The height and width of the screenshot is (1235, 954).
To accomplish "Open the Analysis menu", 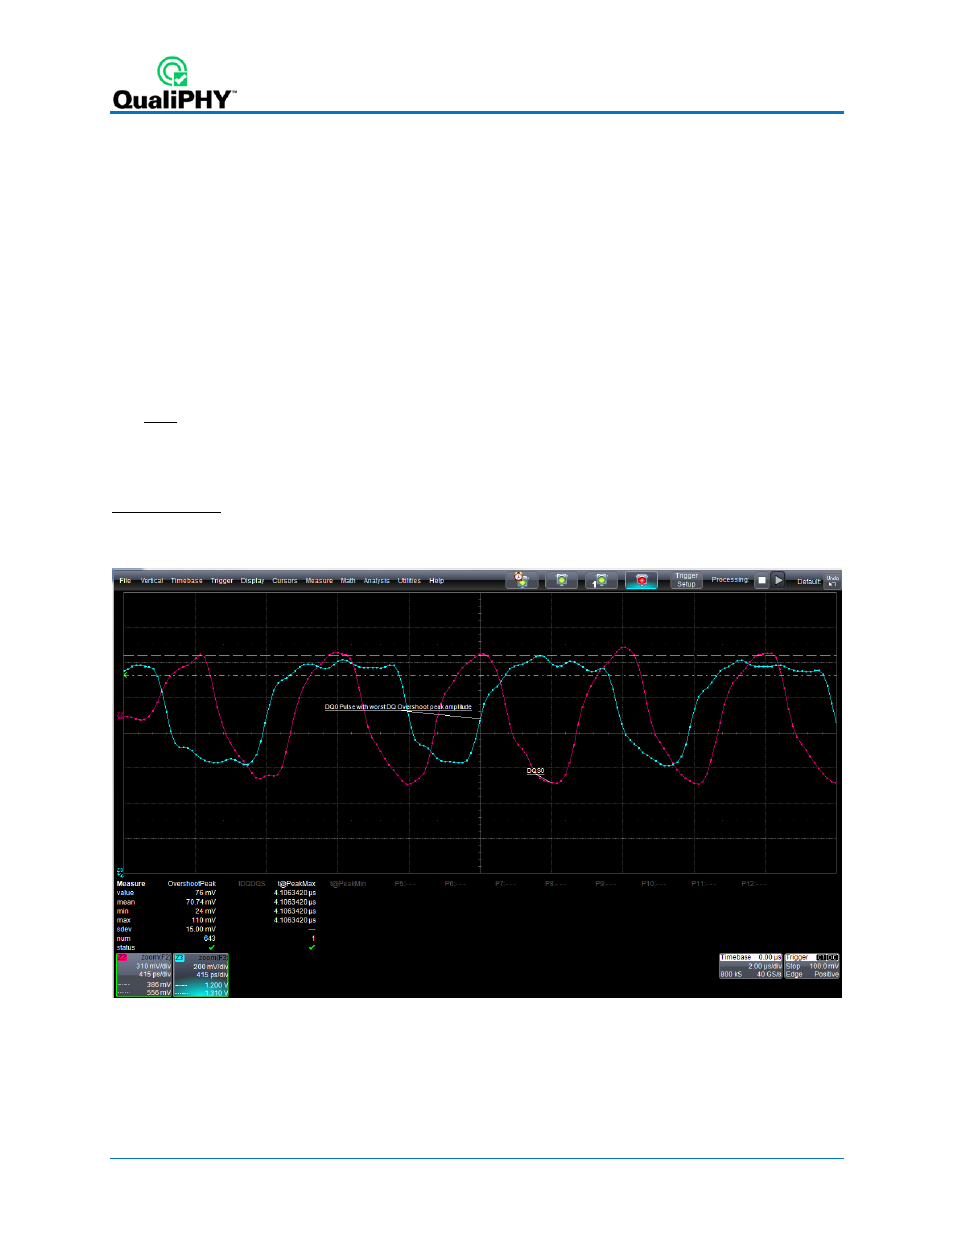I will click(377, 580).
